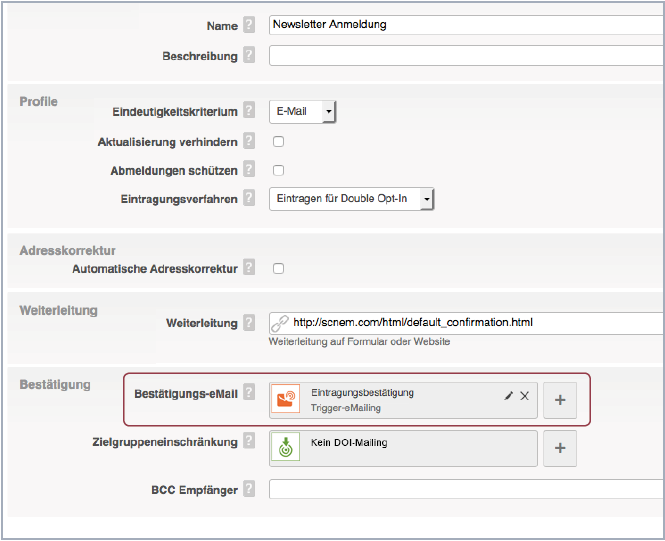
Task: Toggle Abmeldungen schützen checkbox
Action: click(279, 170)
